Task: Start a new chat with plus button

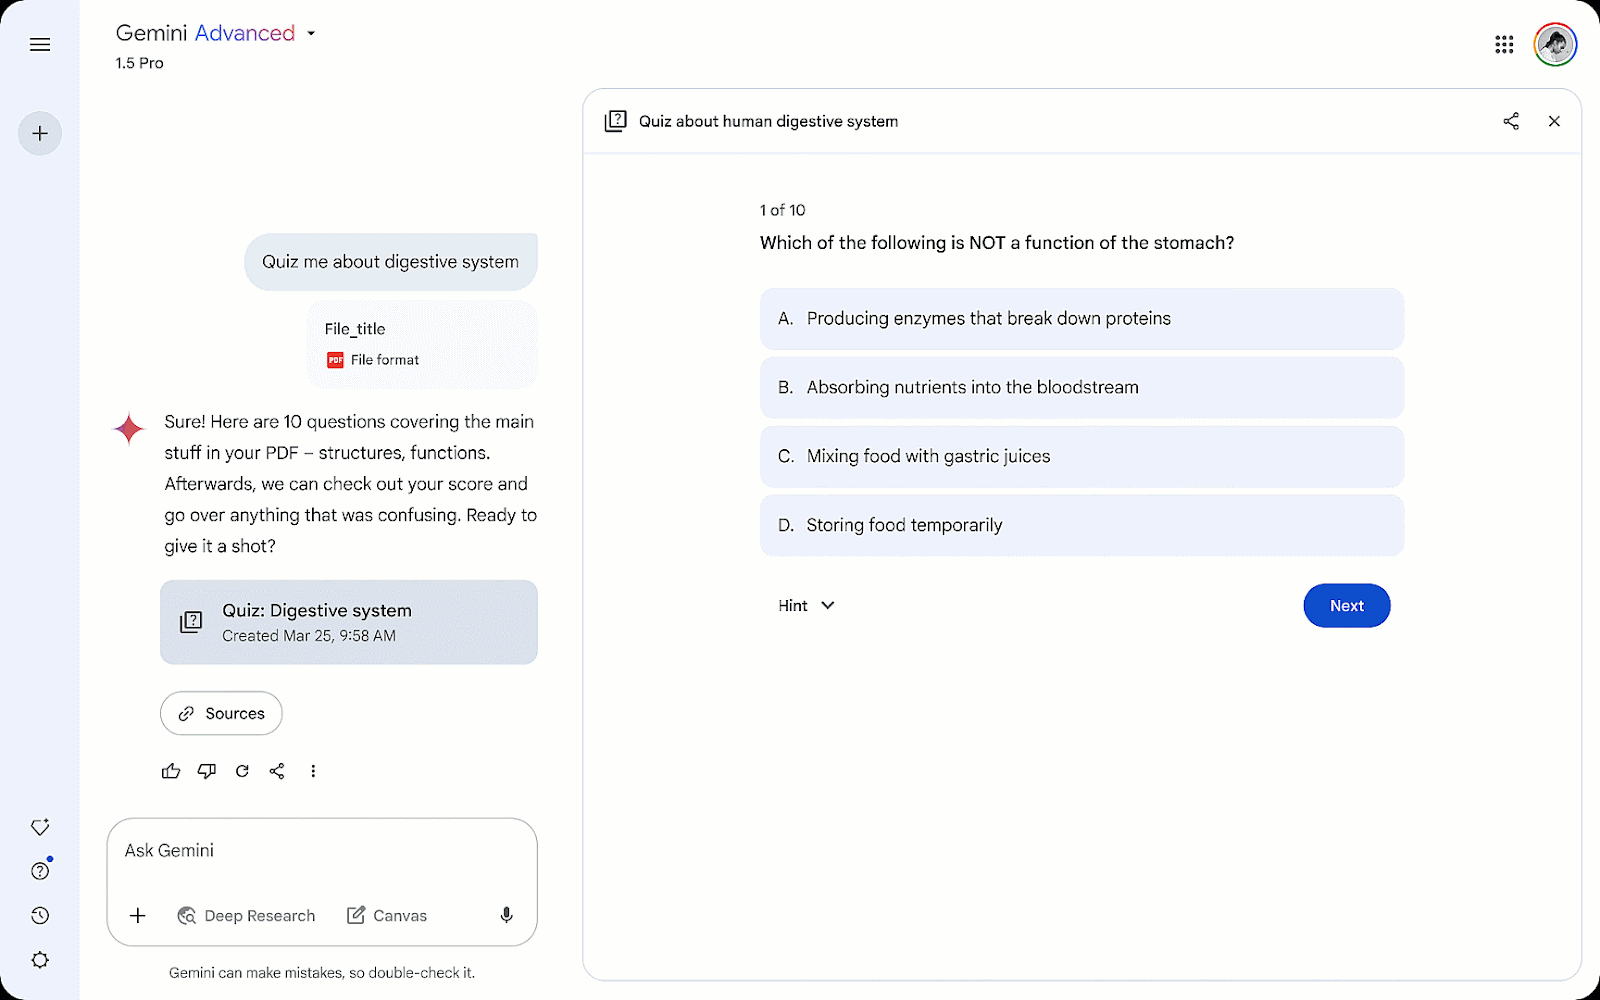Action: (40, 133)
